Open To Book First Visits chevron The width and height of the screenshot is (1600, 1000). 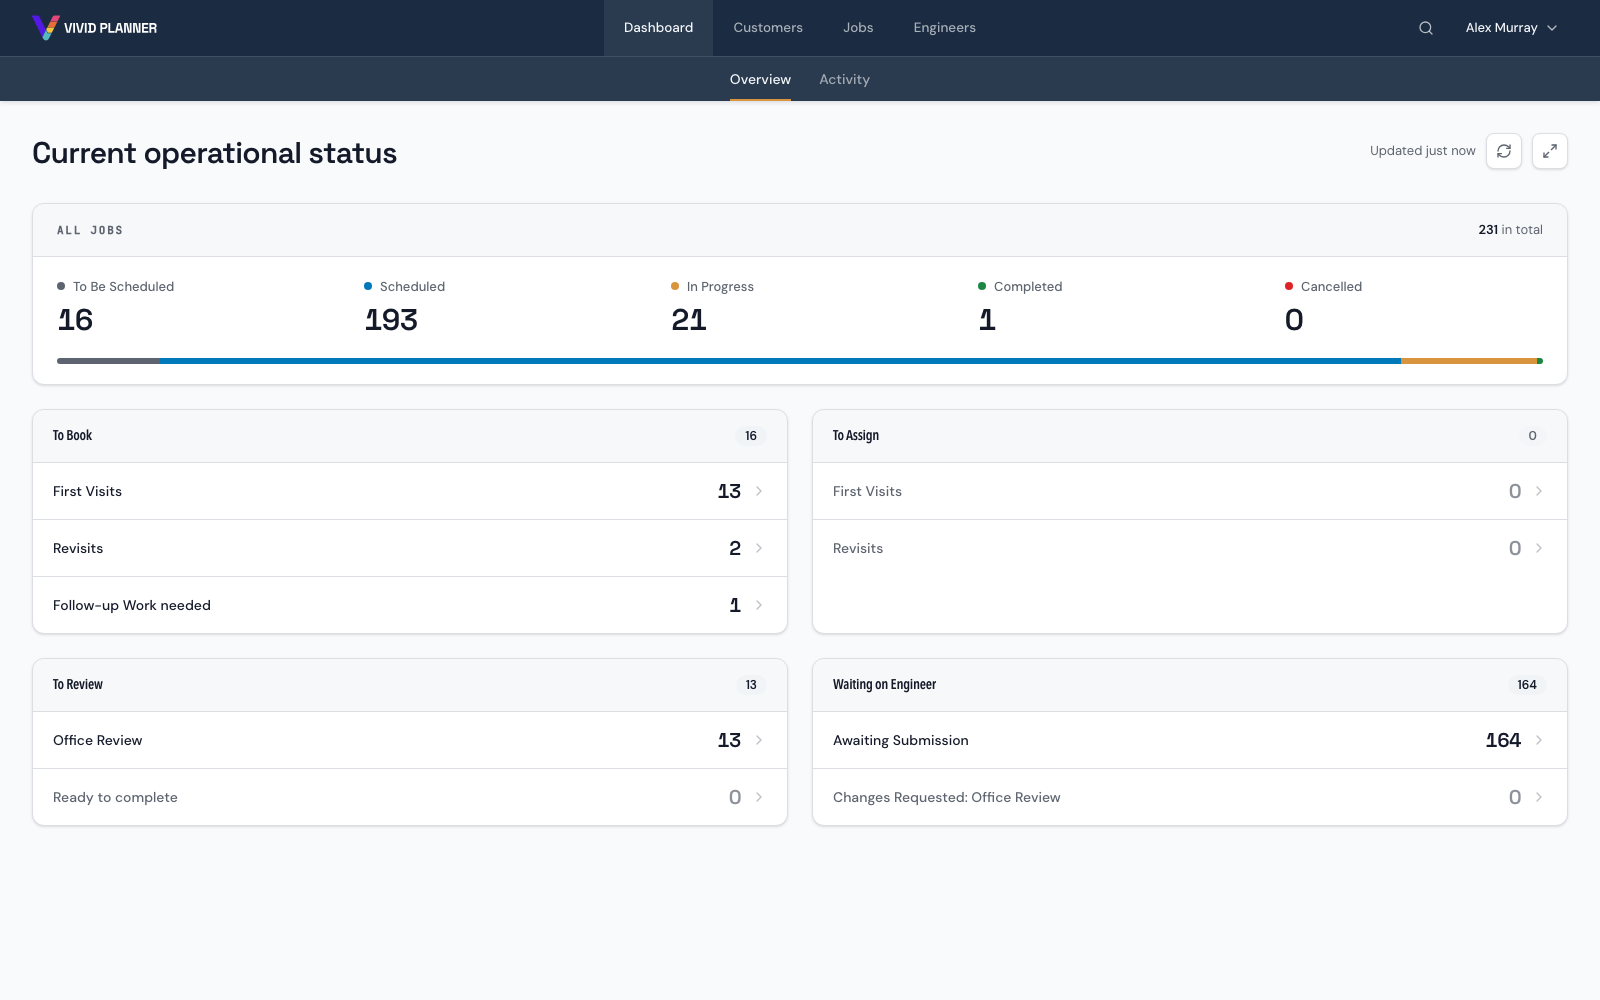(759, 491)
